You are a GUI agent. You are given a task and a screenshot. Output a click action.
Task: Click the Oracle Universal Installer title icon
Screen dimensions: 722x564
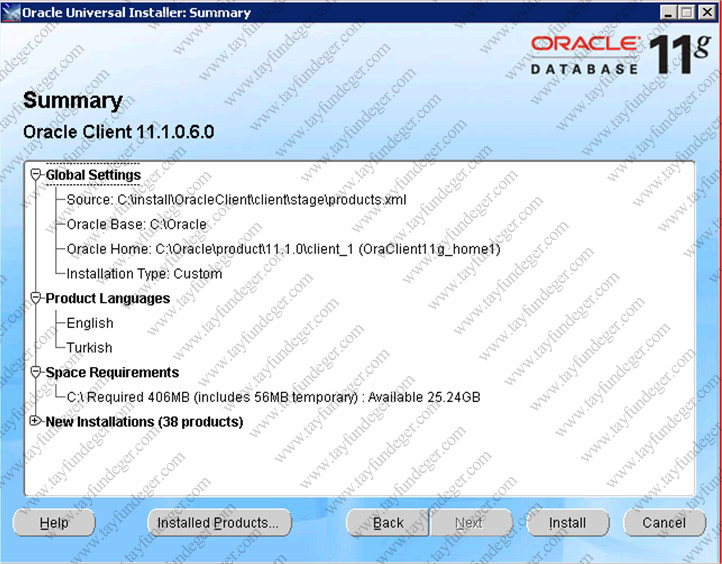pyautogui.click(x=11, y=12)
